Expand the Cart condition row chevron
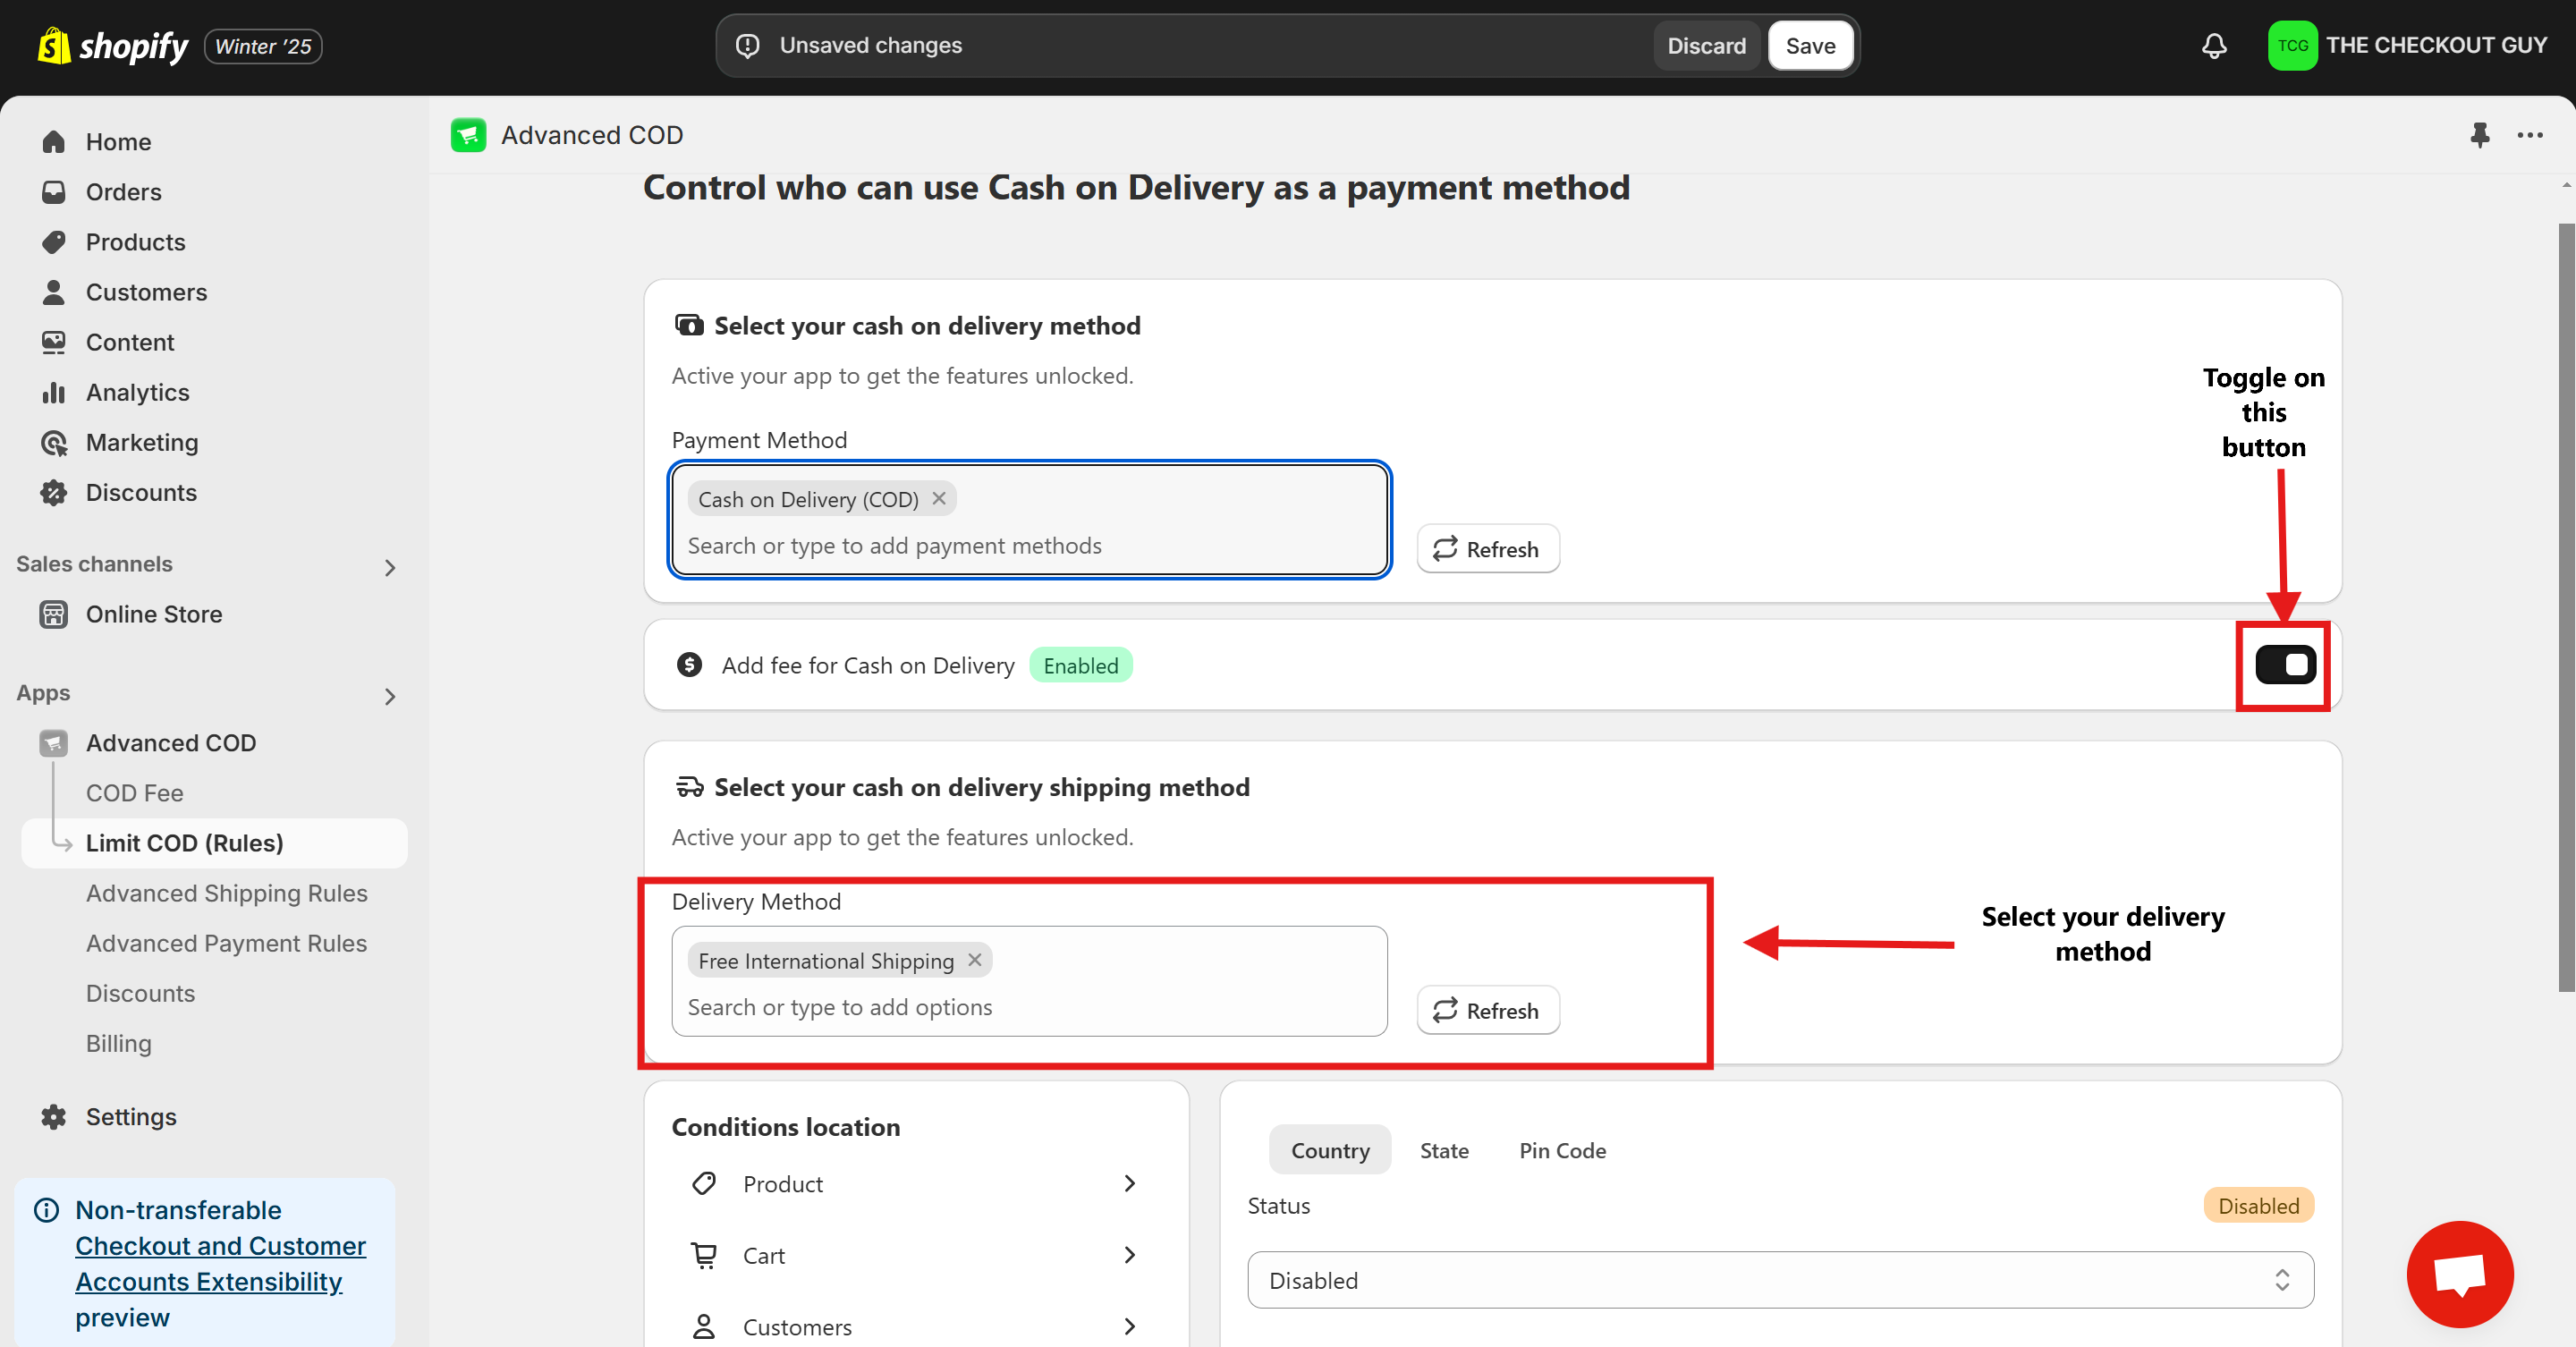The image size is (2576, 1347). (x=1130, y=1255)
